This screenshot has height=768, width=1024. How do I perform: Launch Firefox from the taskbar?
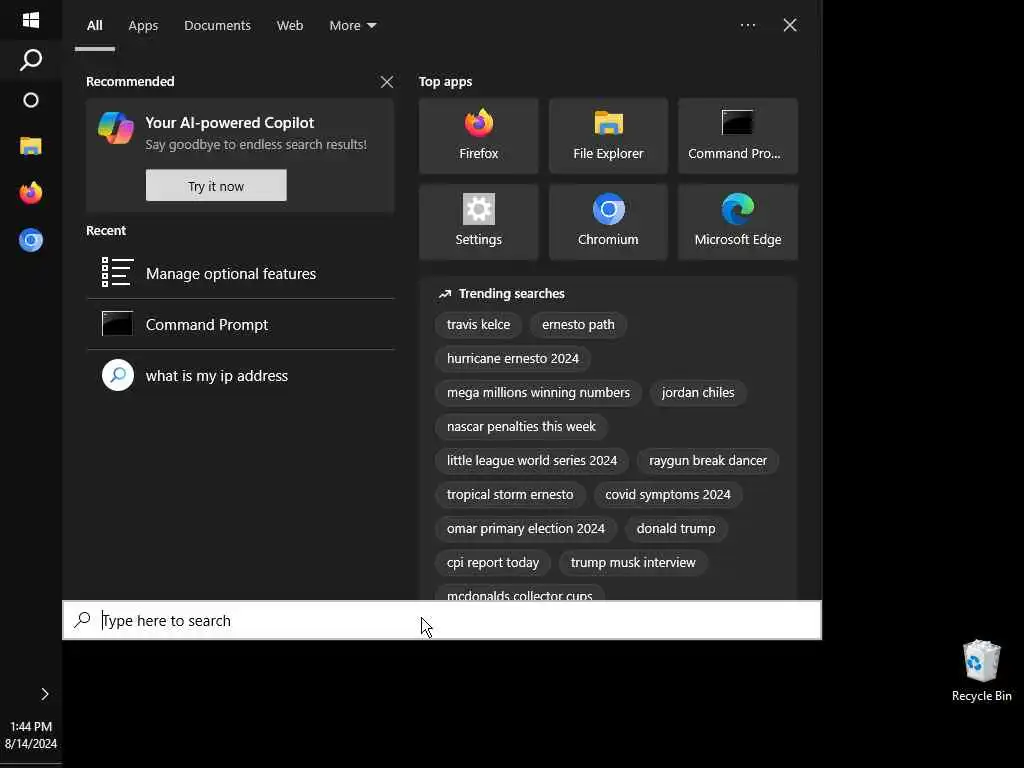point(31,193)
